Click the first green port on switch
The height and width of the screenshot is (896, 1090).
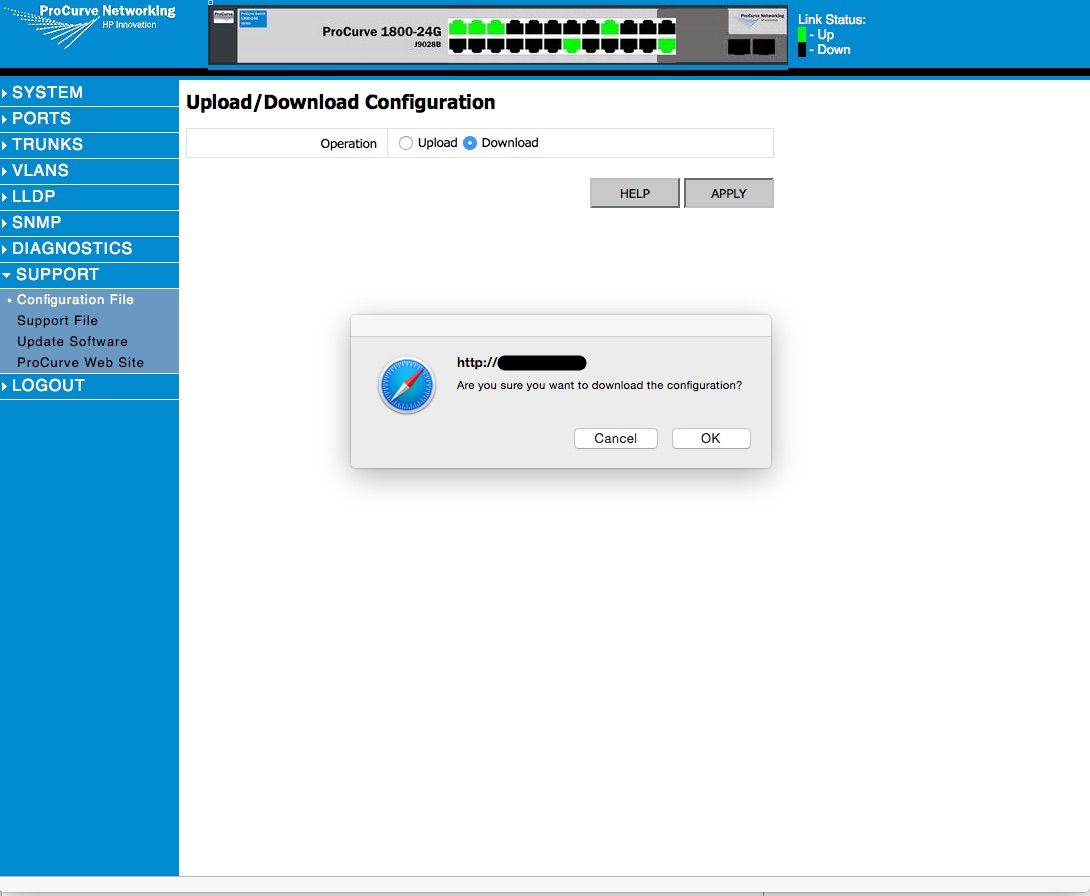457,28
